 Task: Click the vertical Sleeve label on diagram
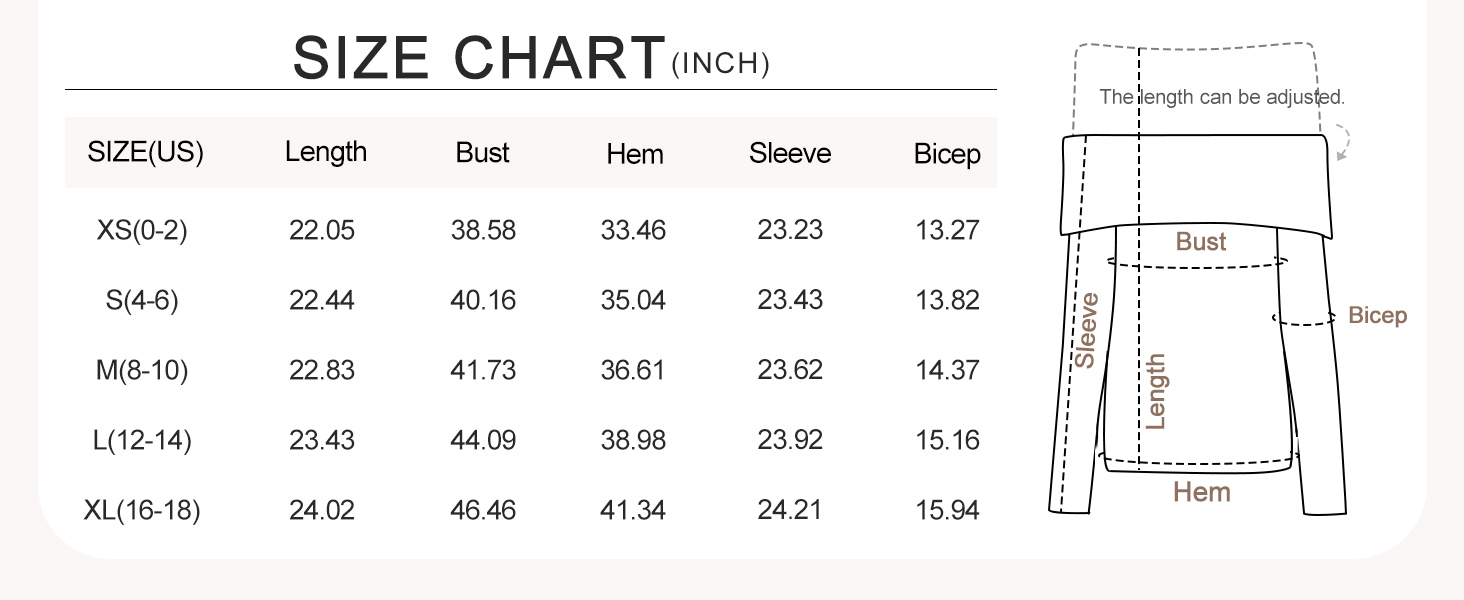point(1086,330)
